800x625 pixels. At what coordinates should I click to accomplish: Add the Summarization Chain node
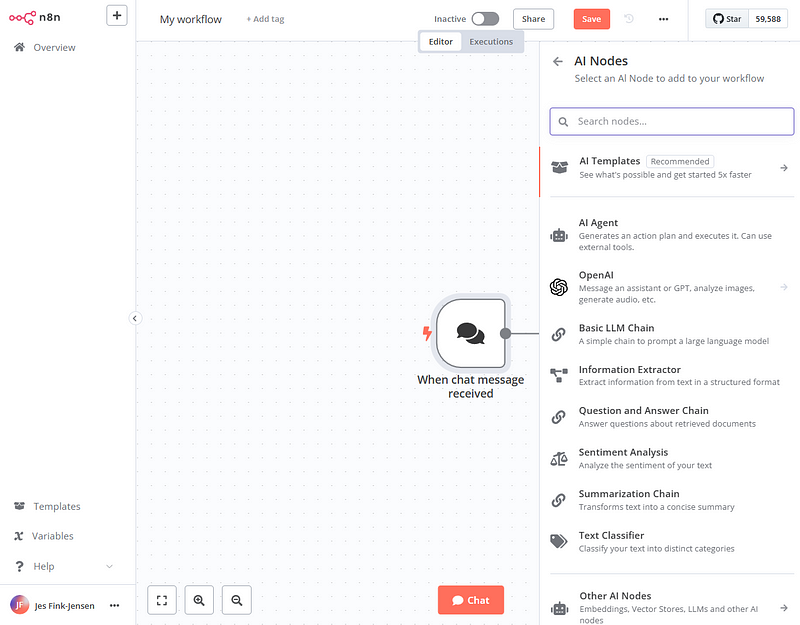click(x=671, y=499)
